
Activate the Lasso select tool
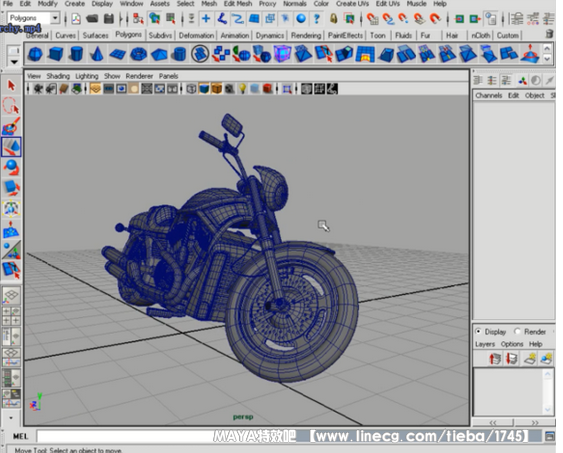[x=11, y=106]
